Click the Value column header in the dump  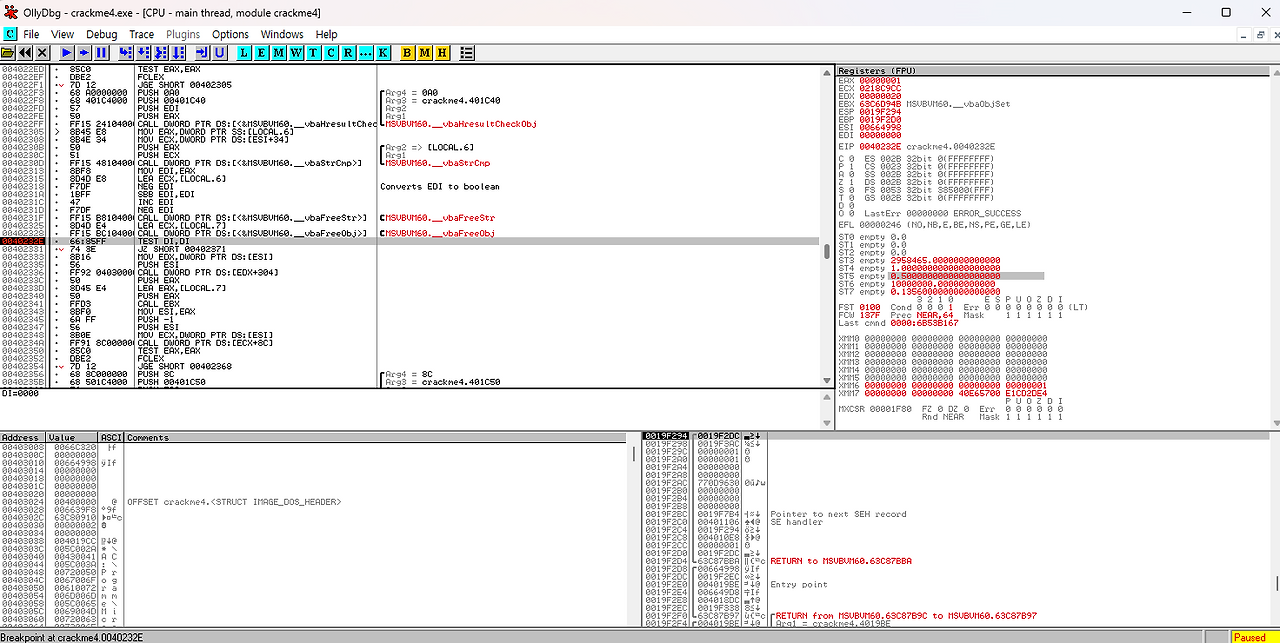click(73, 438)
